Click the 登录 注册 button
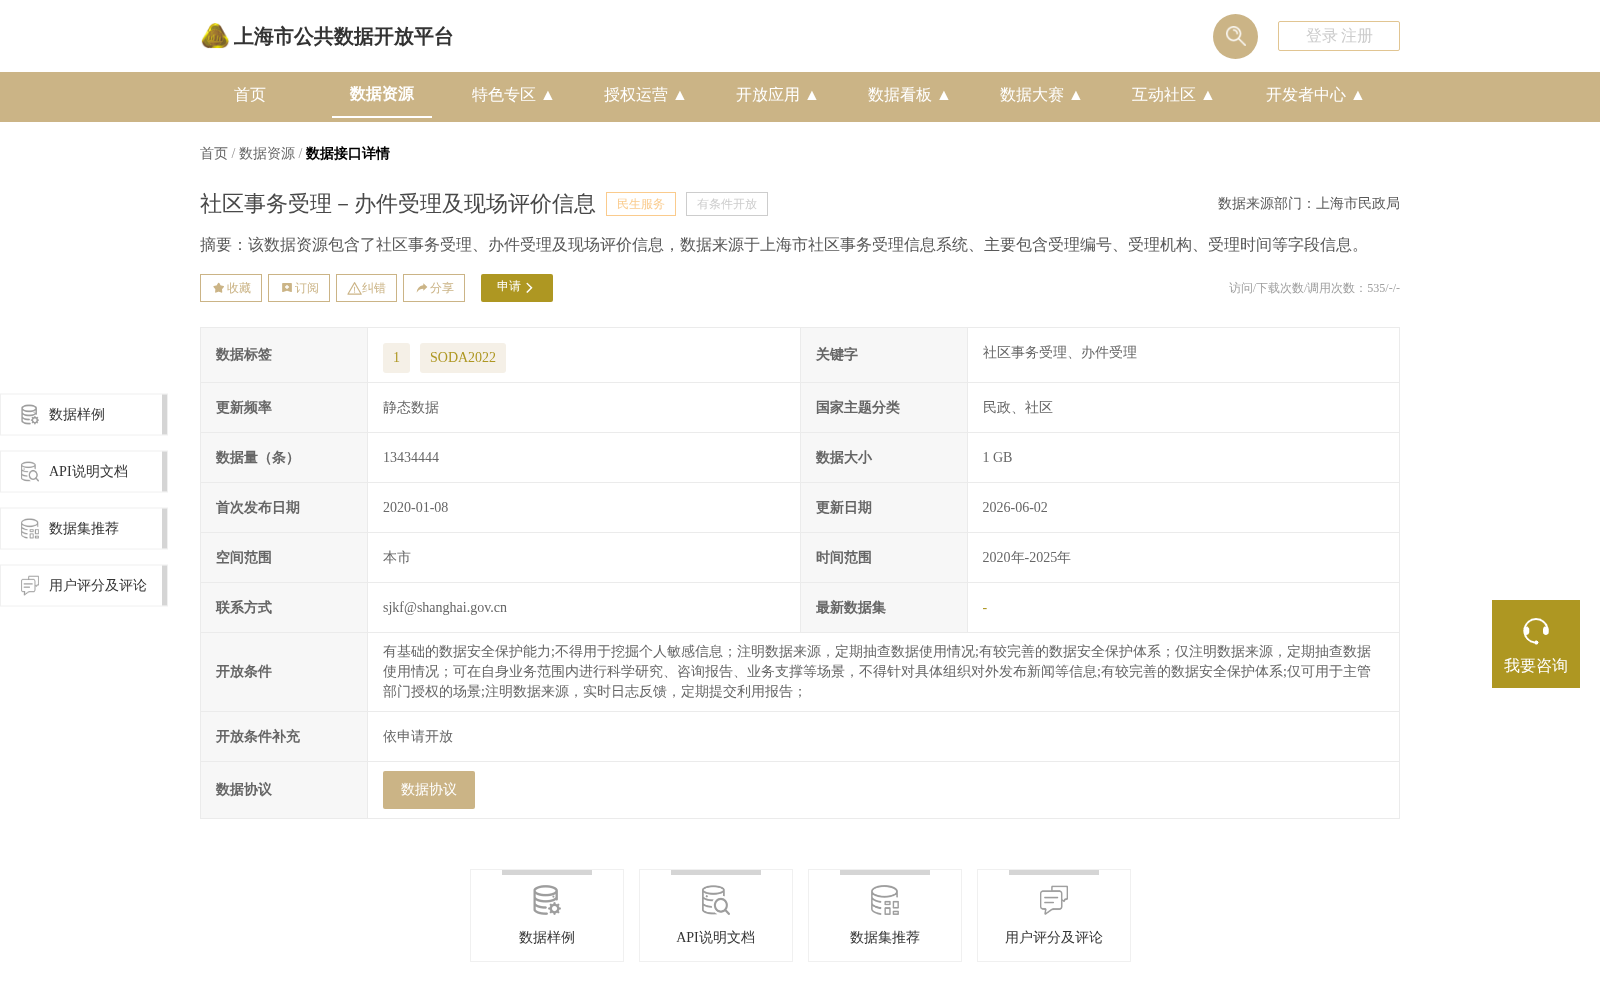This screenshot has height=1000, width=1600. tap(1339, 36)
